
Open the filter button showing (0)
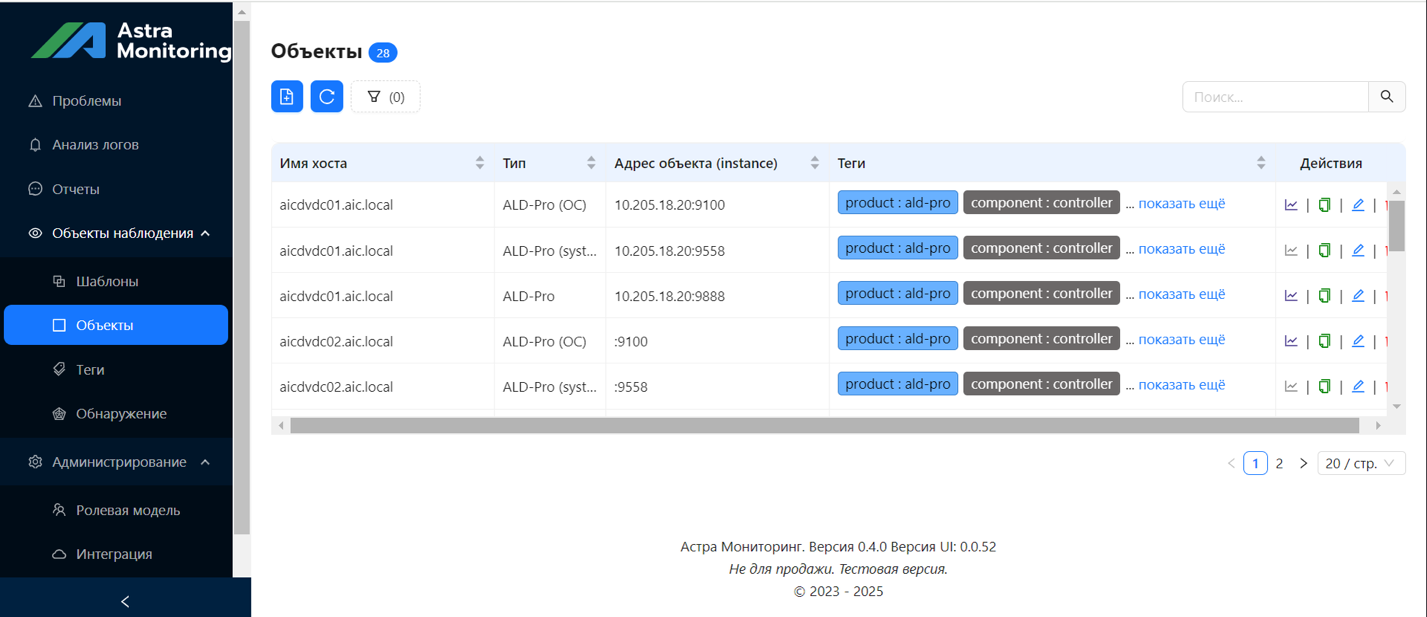coord(386,97)
